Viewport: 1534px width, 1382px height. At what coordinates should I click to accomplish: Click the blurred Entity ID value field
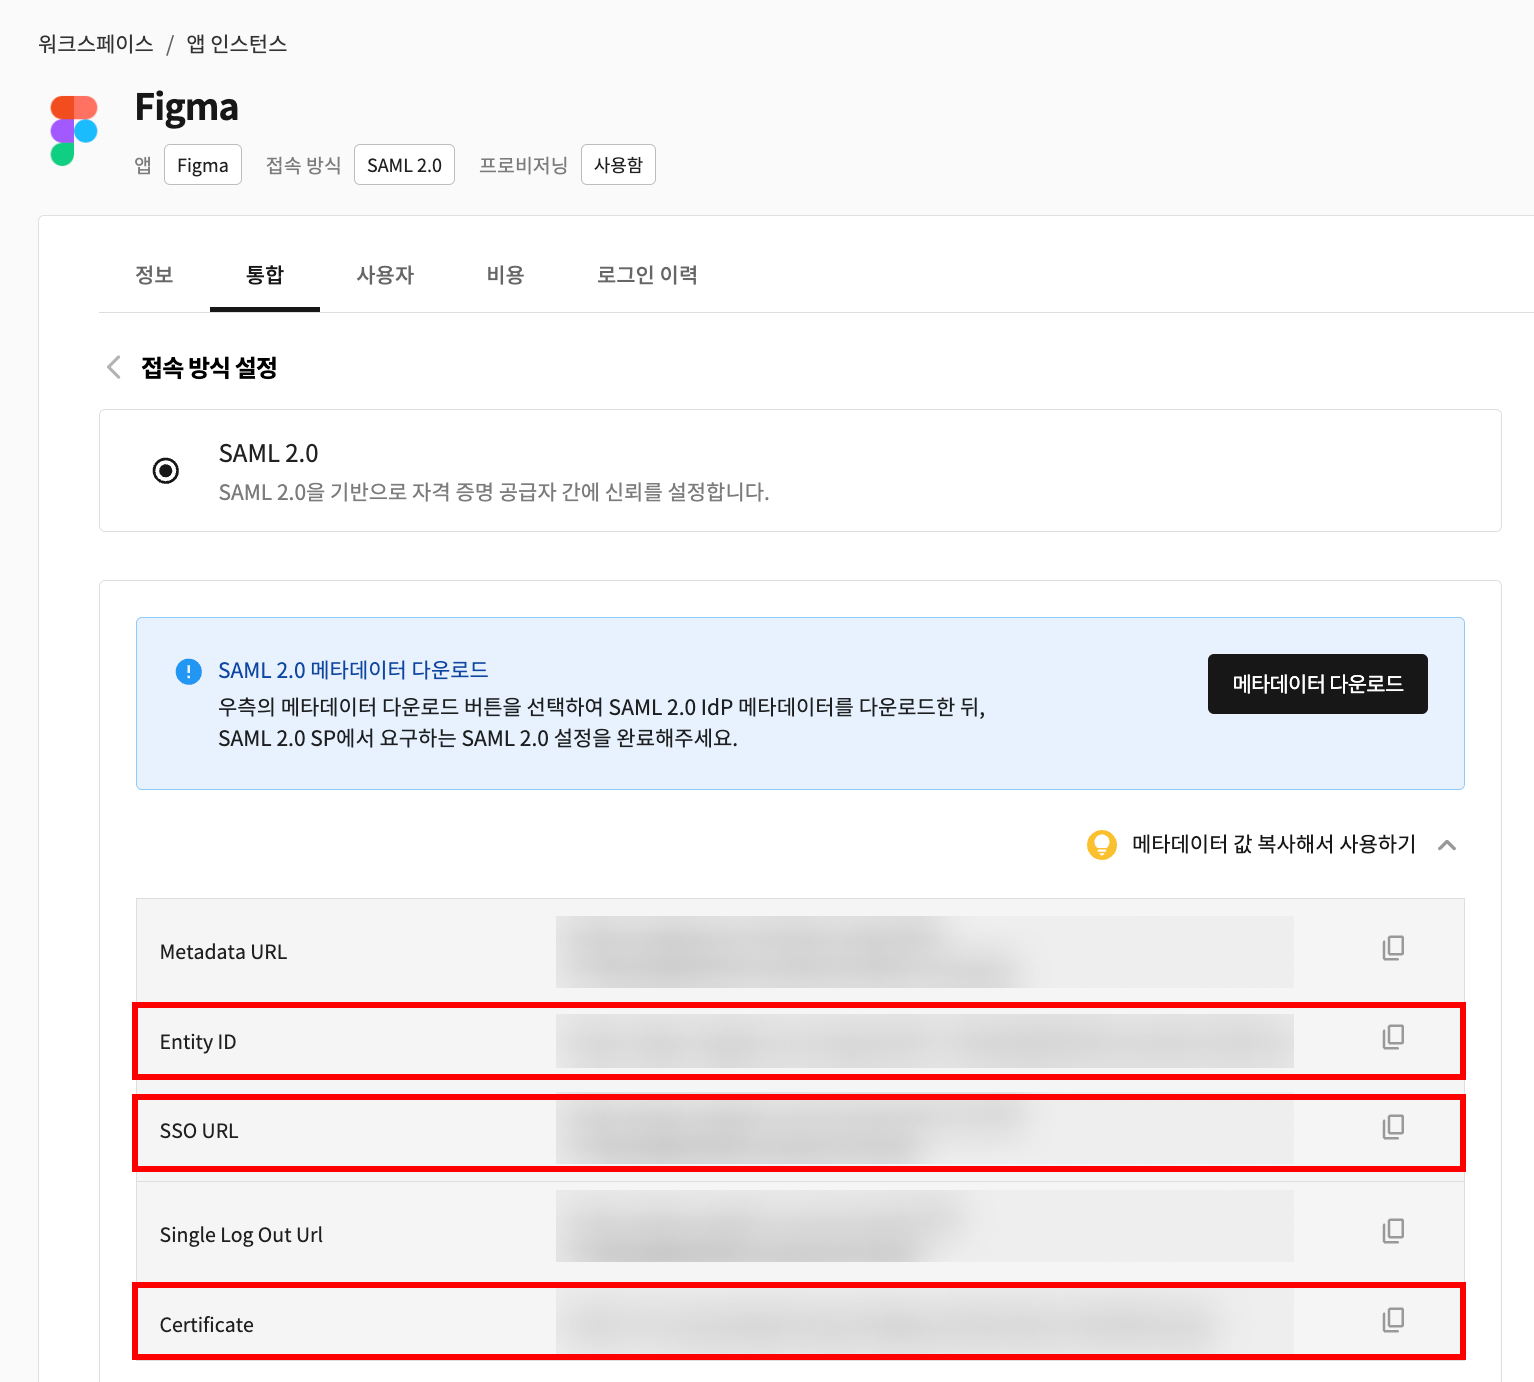925,1041
